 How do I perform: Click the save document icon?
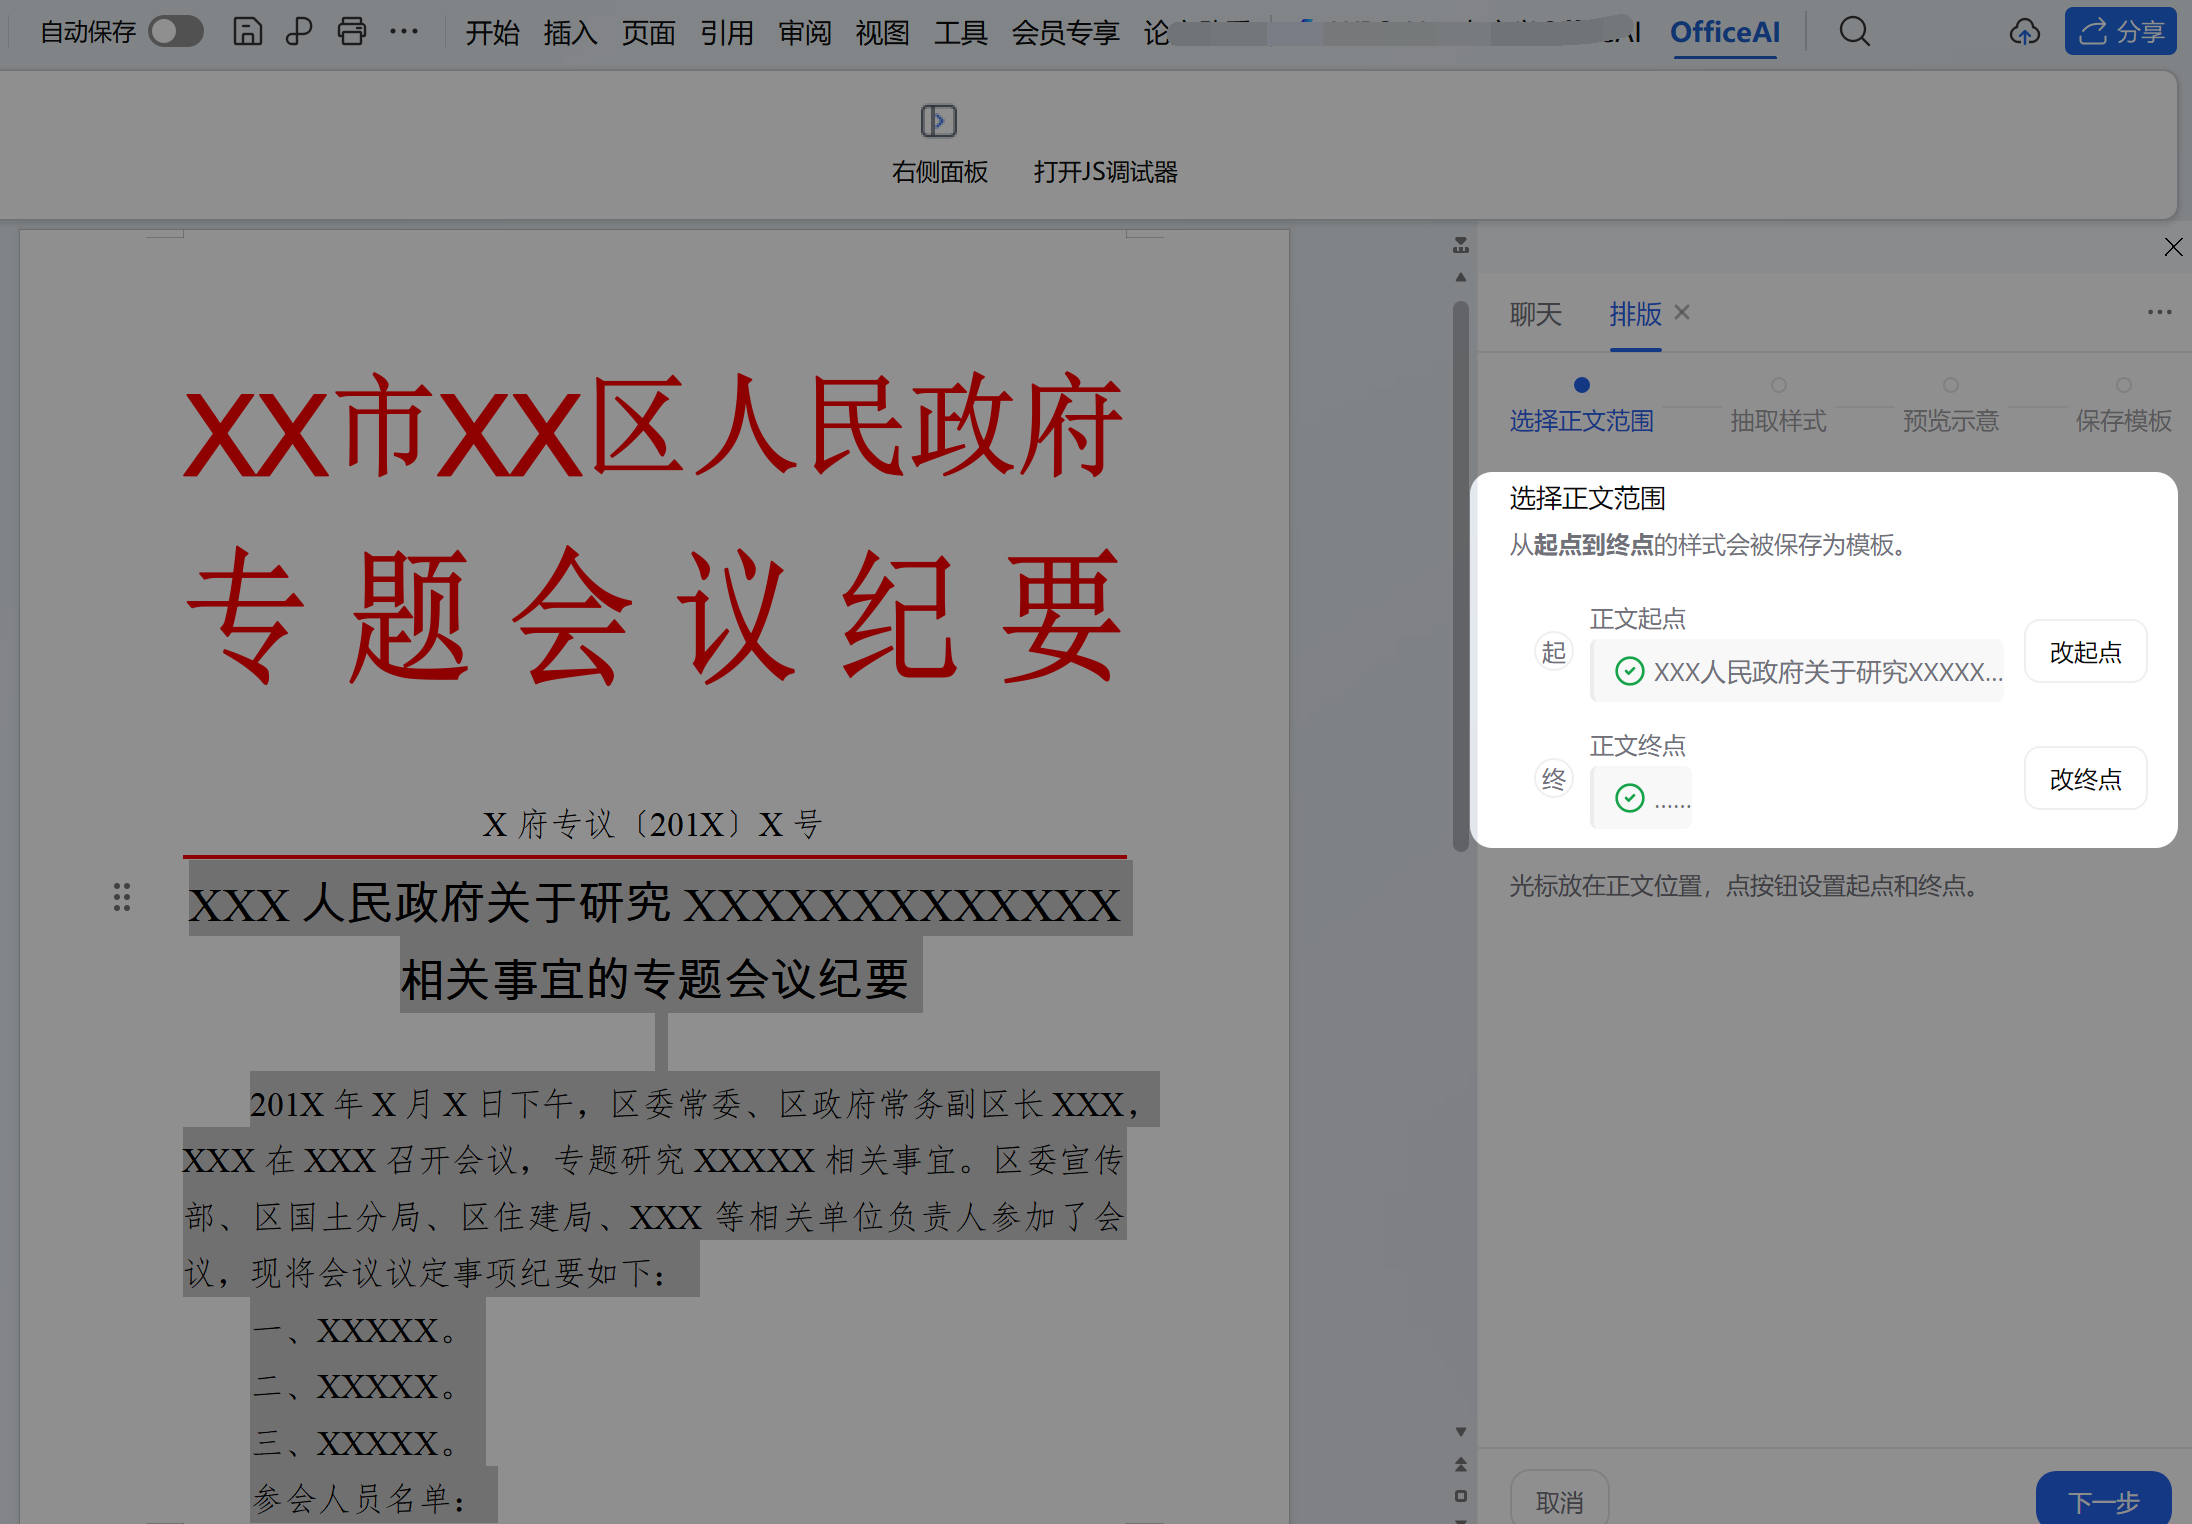[247, 32]
